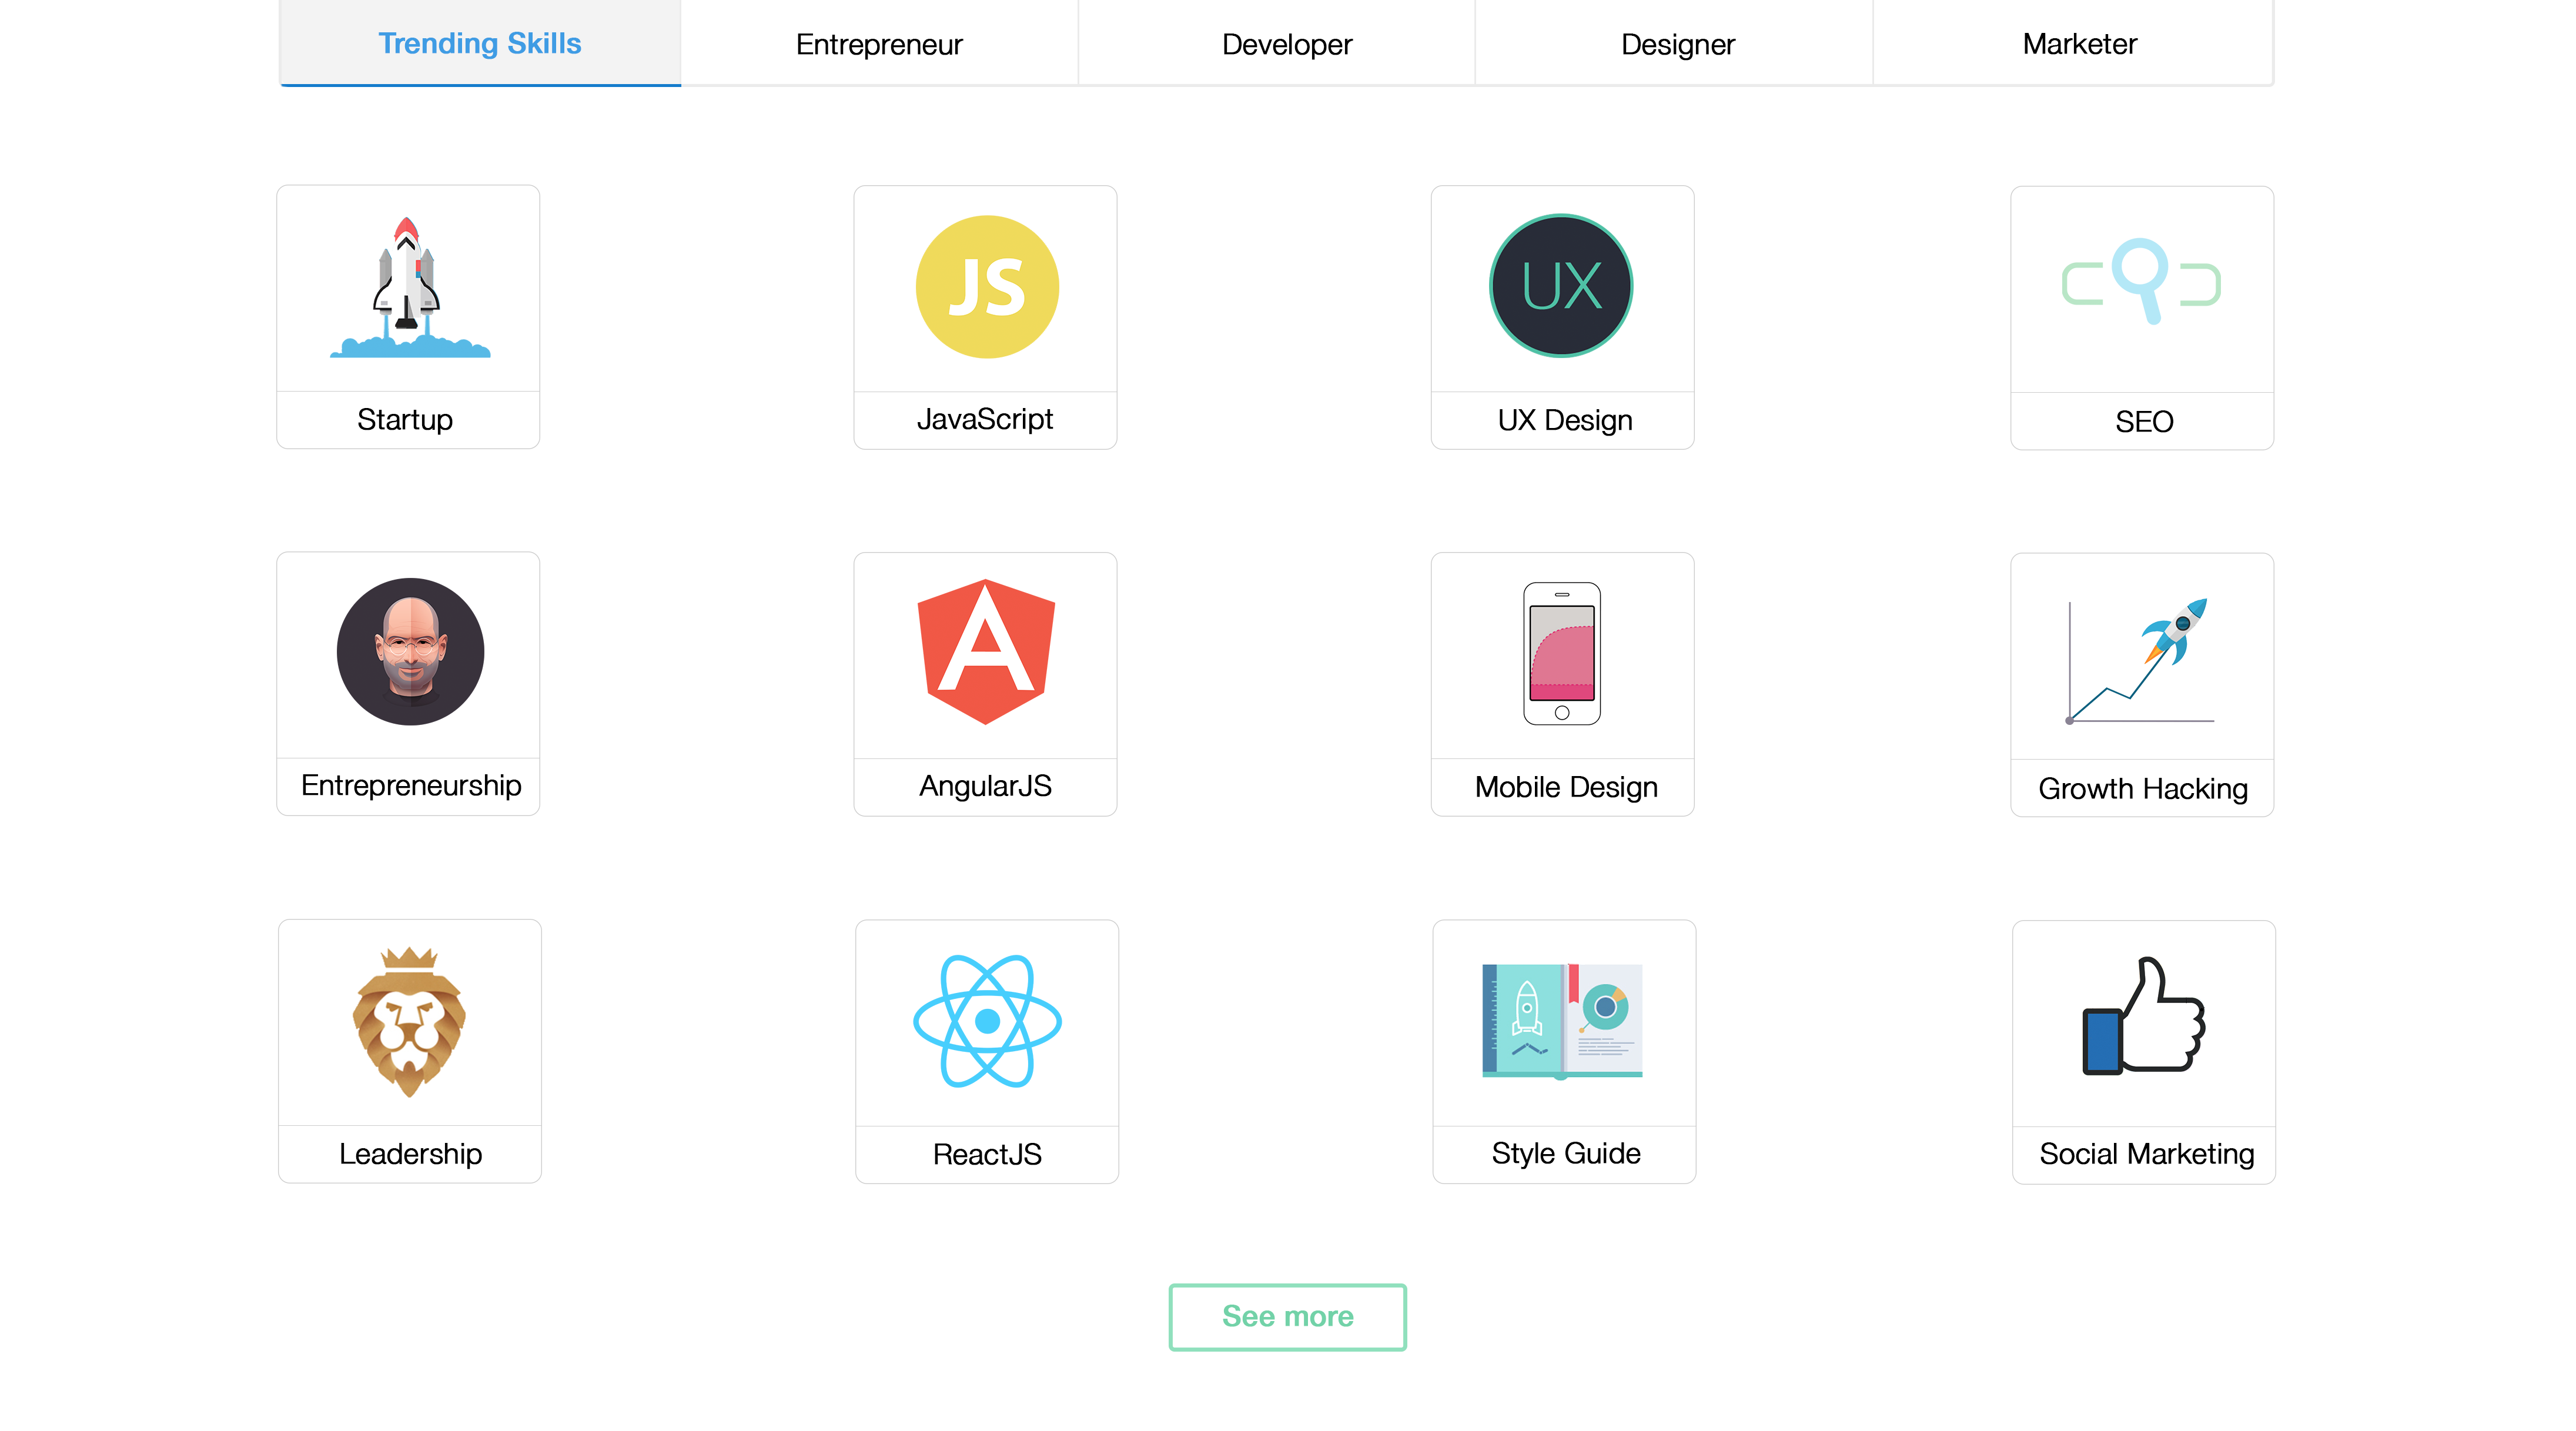Open the red AngularJS shield logo
2576x1431 pixels.
[986, 652]
